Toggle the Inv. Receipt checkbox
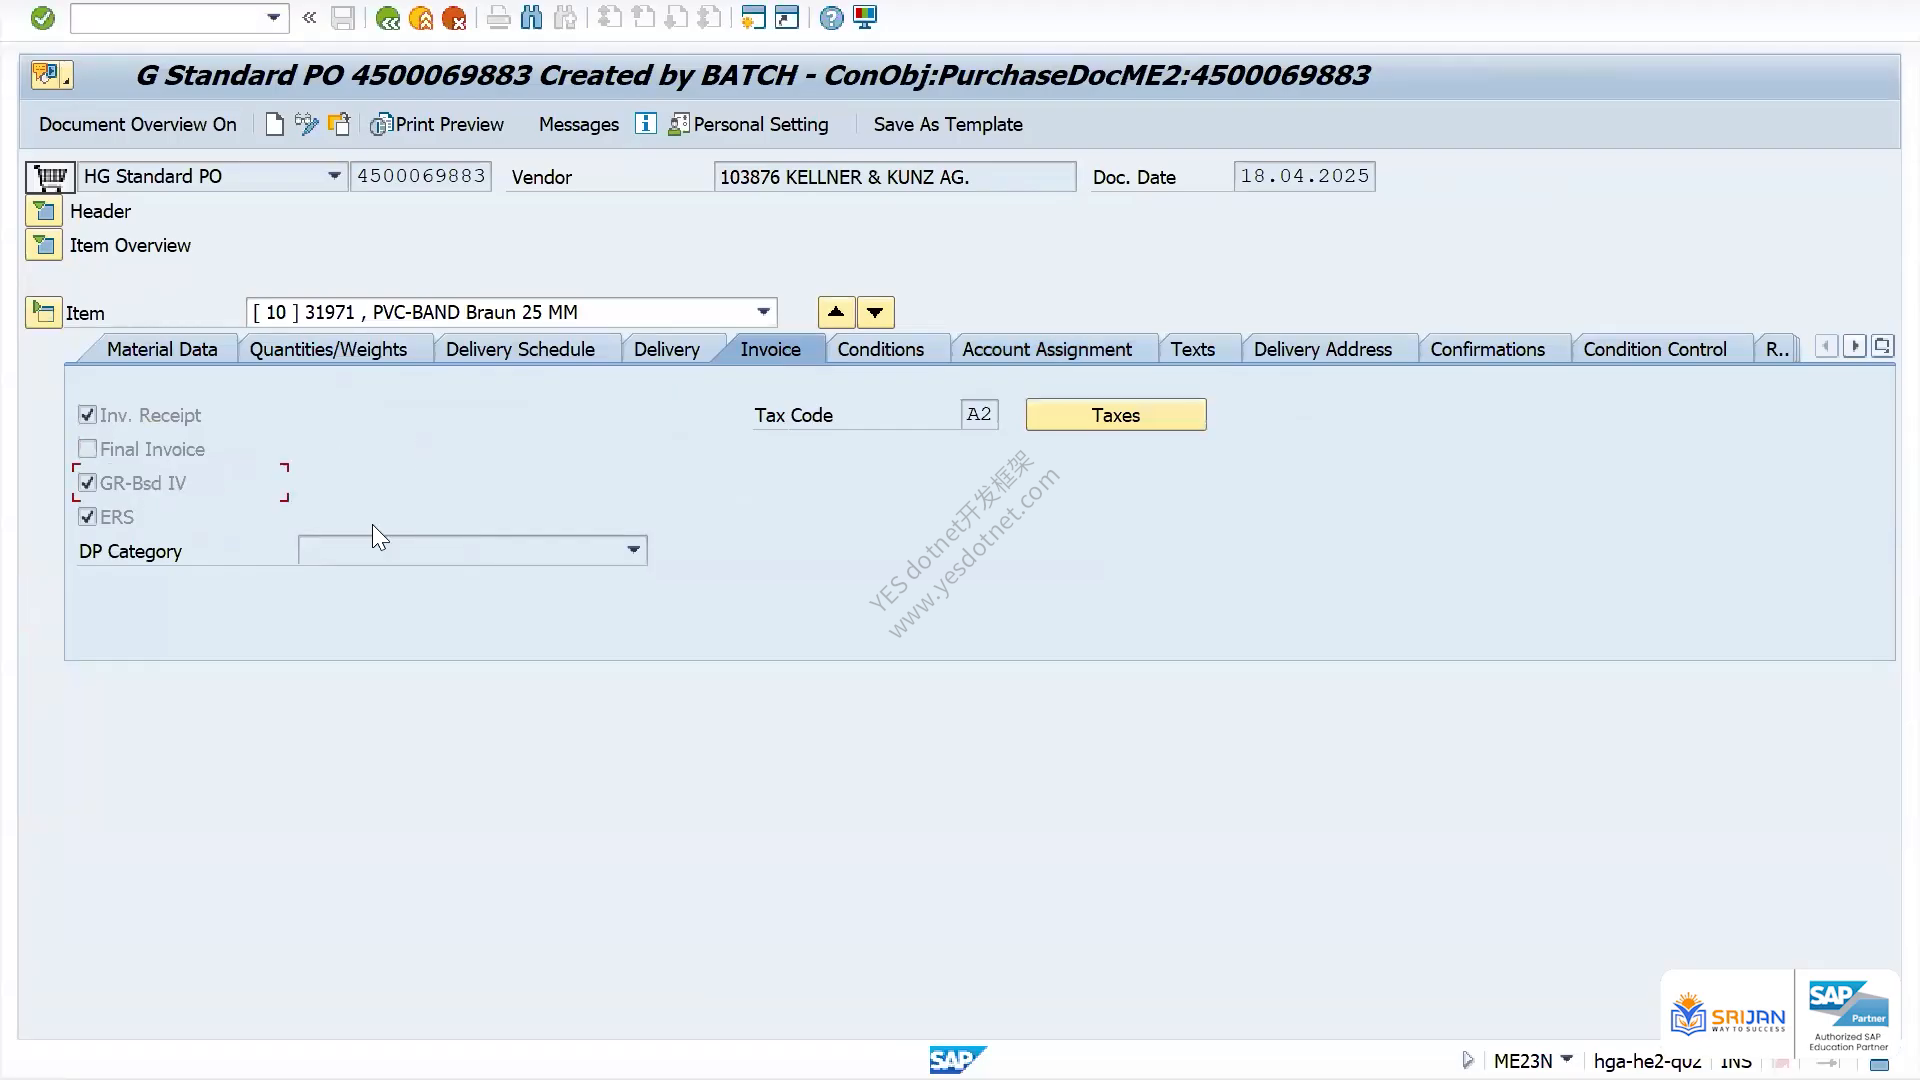This screenshot has height=1080, width=1920. point(88,415)
